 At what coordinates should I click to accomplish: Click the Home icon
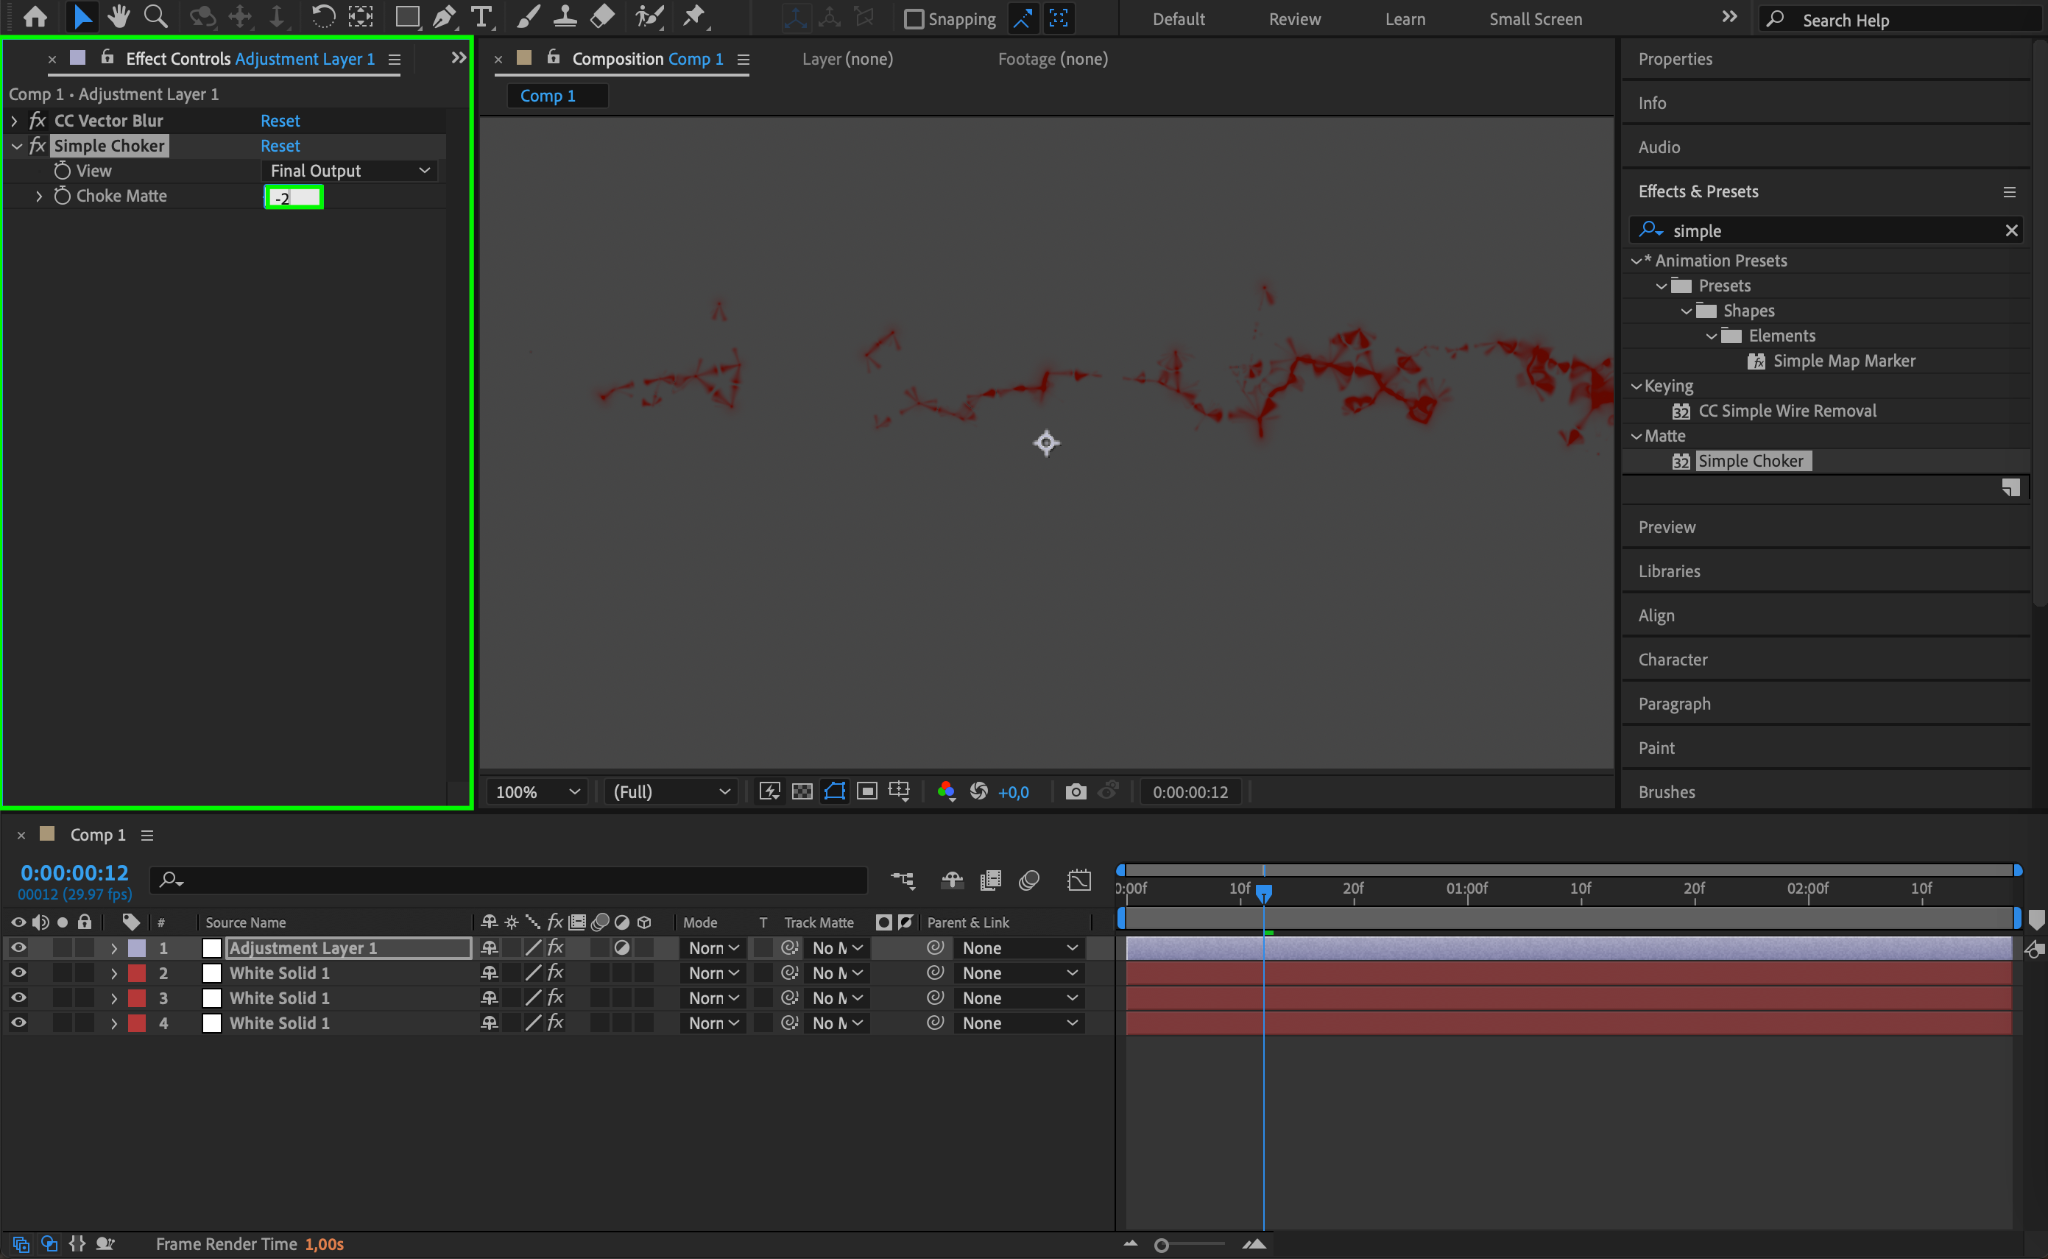[x=35, y=17]
